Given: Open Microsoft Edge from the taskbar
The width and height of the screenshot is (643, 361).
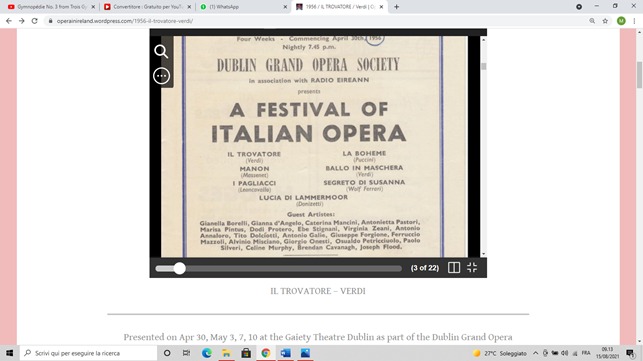Looking at the screenshot, I should point(207,353).
